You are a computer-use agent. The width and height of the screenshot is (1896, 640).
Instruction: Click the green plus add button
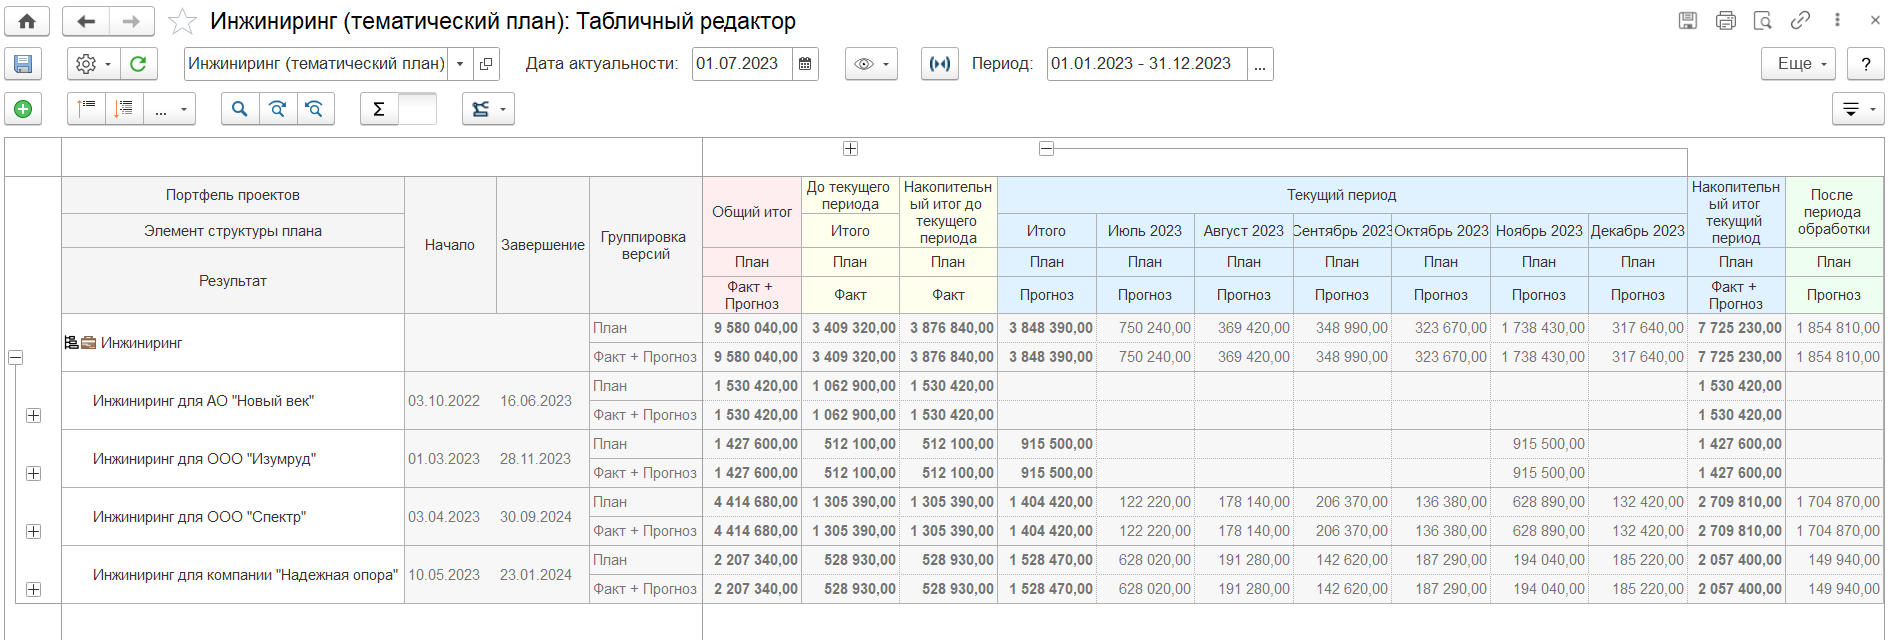point(23,109)
